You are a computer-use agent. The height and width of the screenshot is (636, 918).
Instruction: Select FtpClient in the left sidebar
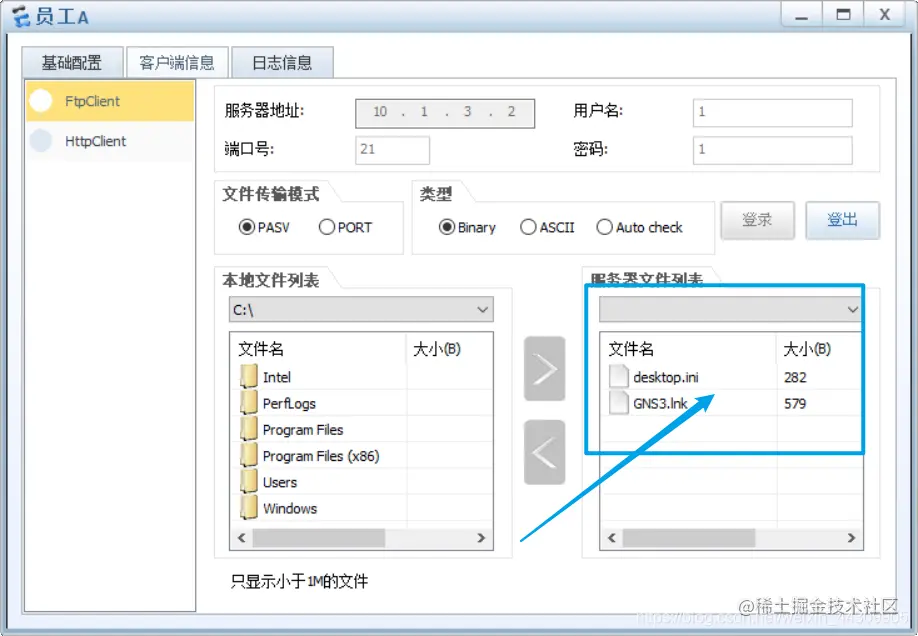109,101
